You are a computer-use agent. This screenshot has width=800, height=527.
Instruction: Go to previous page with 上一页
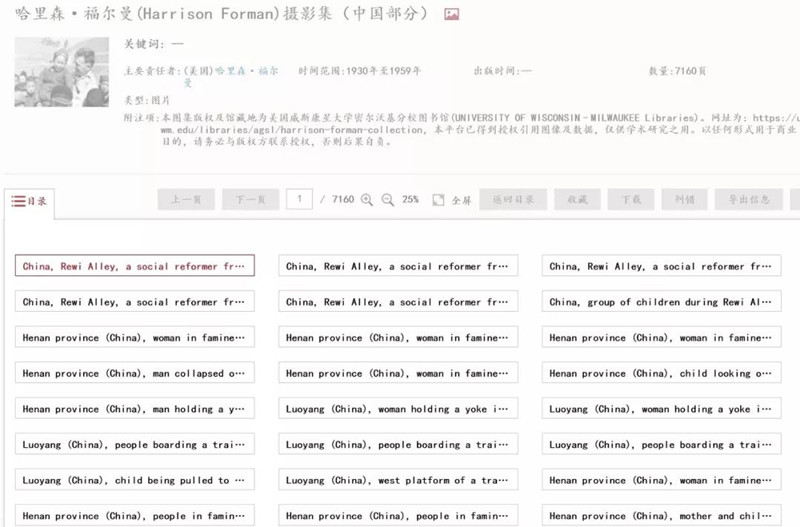click(x=186, y=200)
